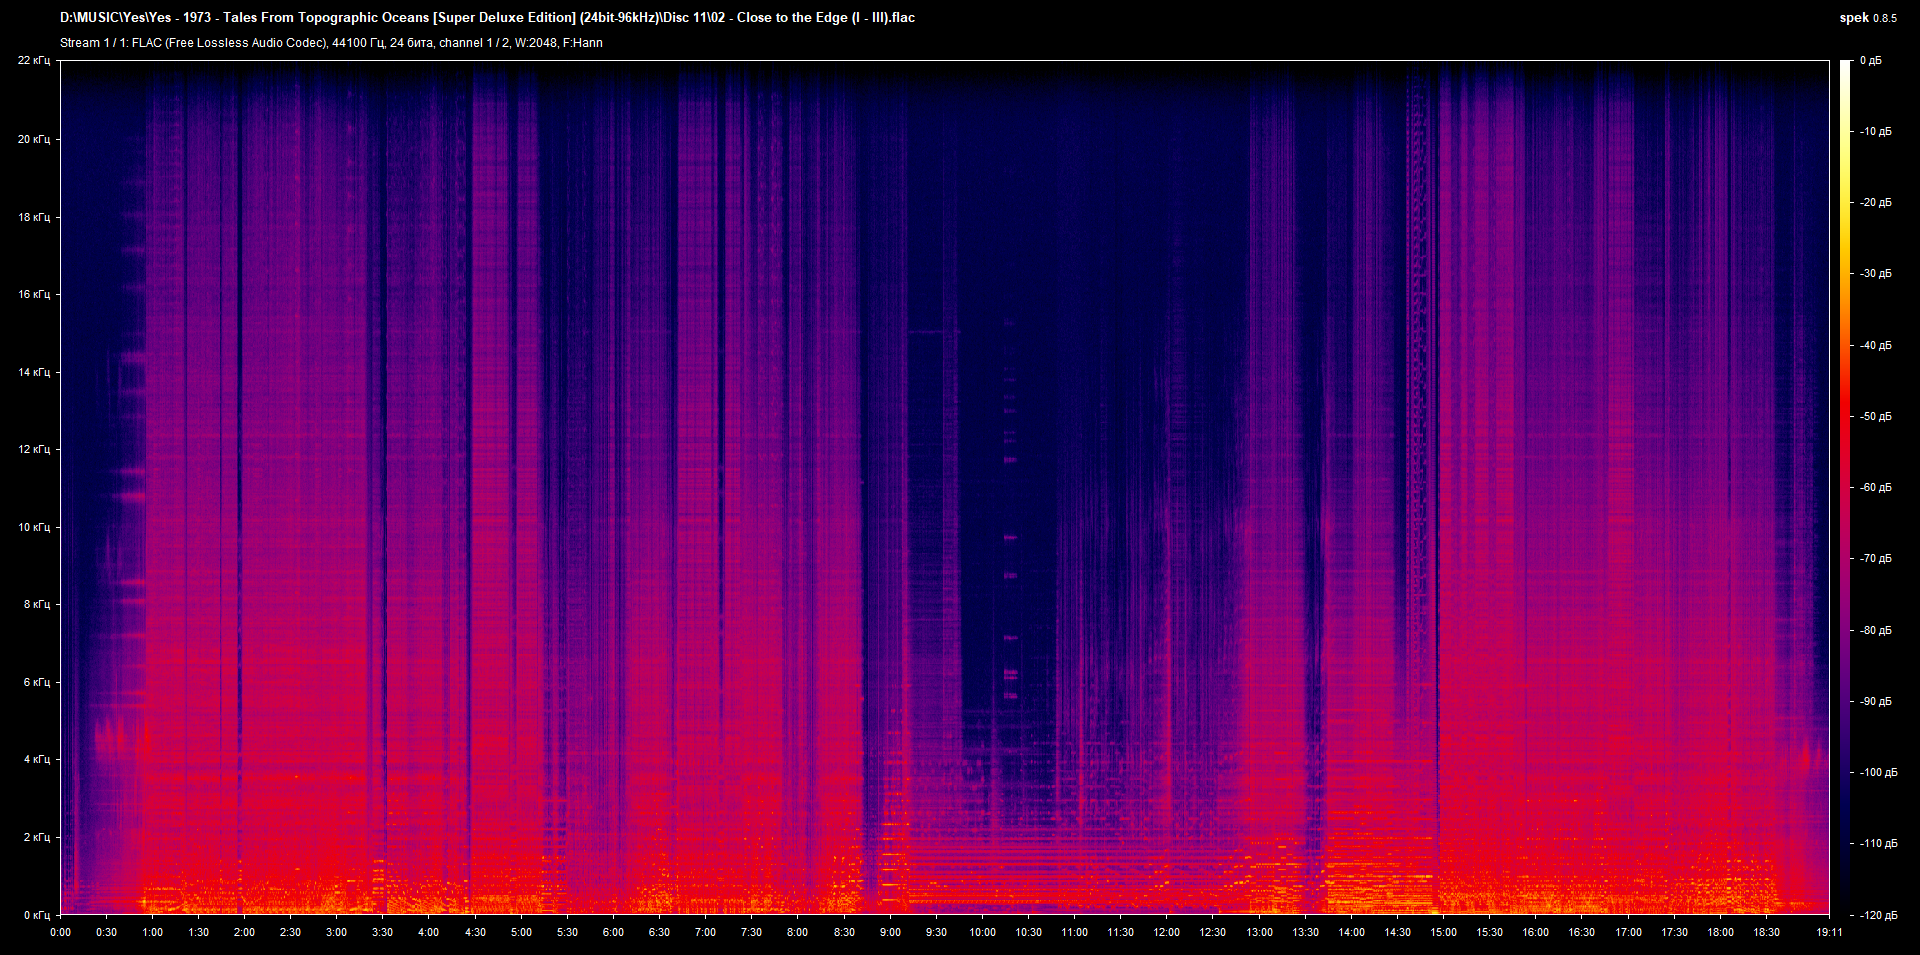Click the '-50 дБ' level scale label
The height and width of the screenshot is (955, 1920).
pos(1875,417)
